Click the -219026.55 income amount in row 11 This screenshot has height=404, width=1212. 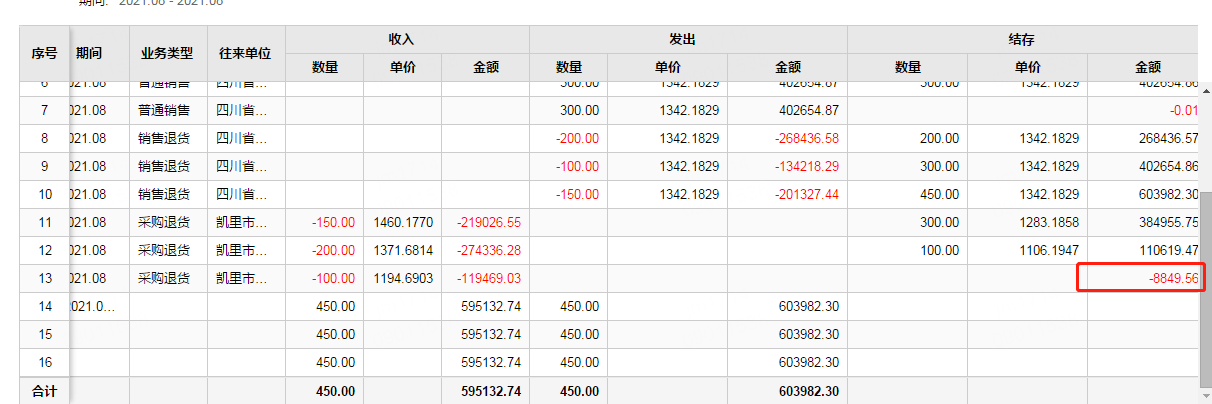[489, 222]
